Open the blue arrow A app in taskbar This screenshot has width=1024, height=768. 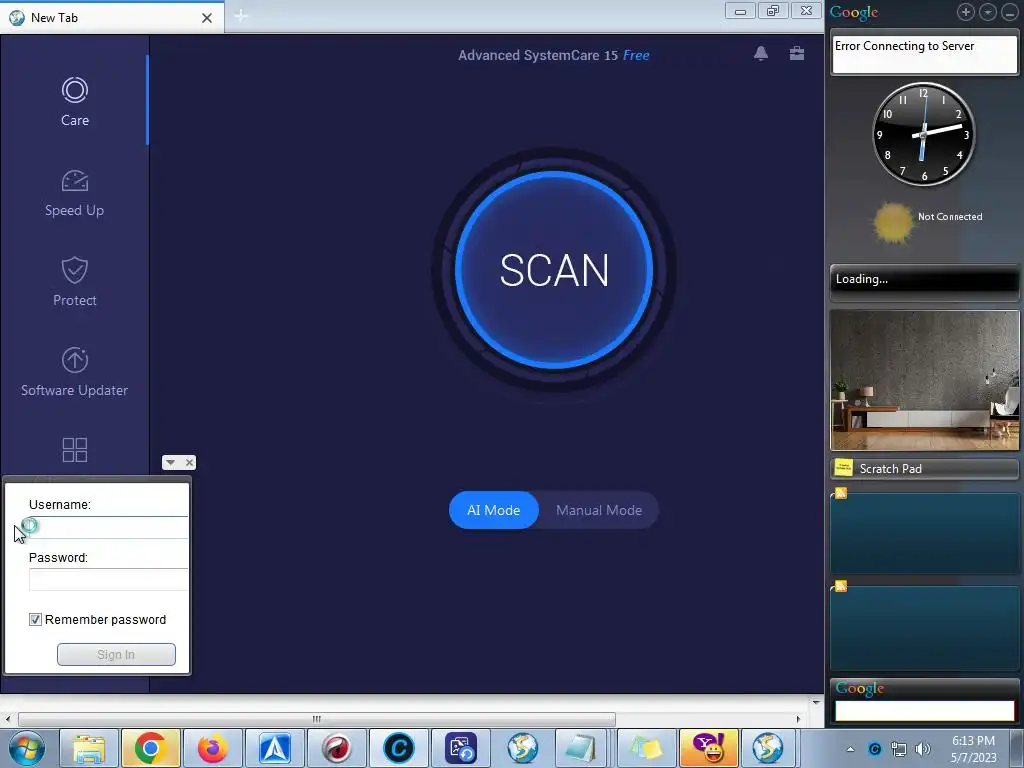tap(274, 748)
